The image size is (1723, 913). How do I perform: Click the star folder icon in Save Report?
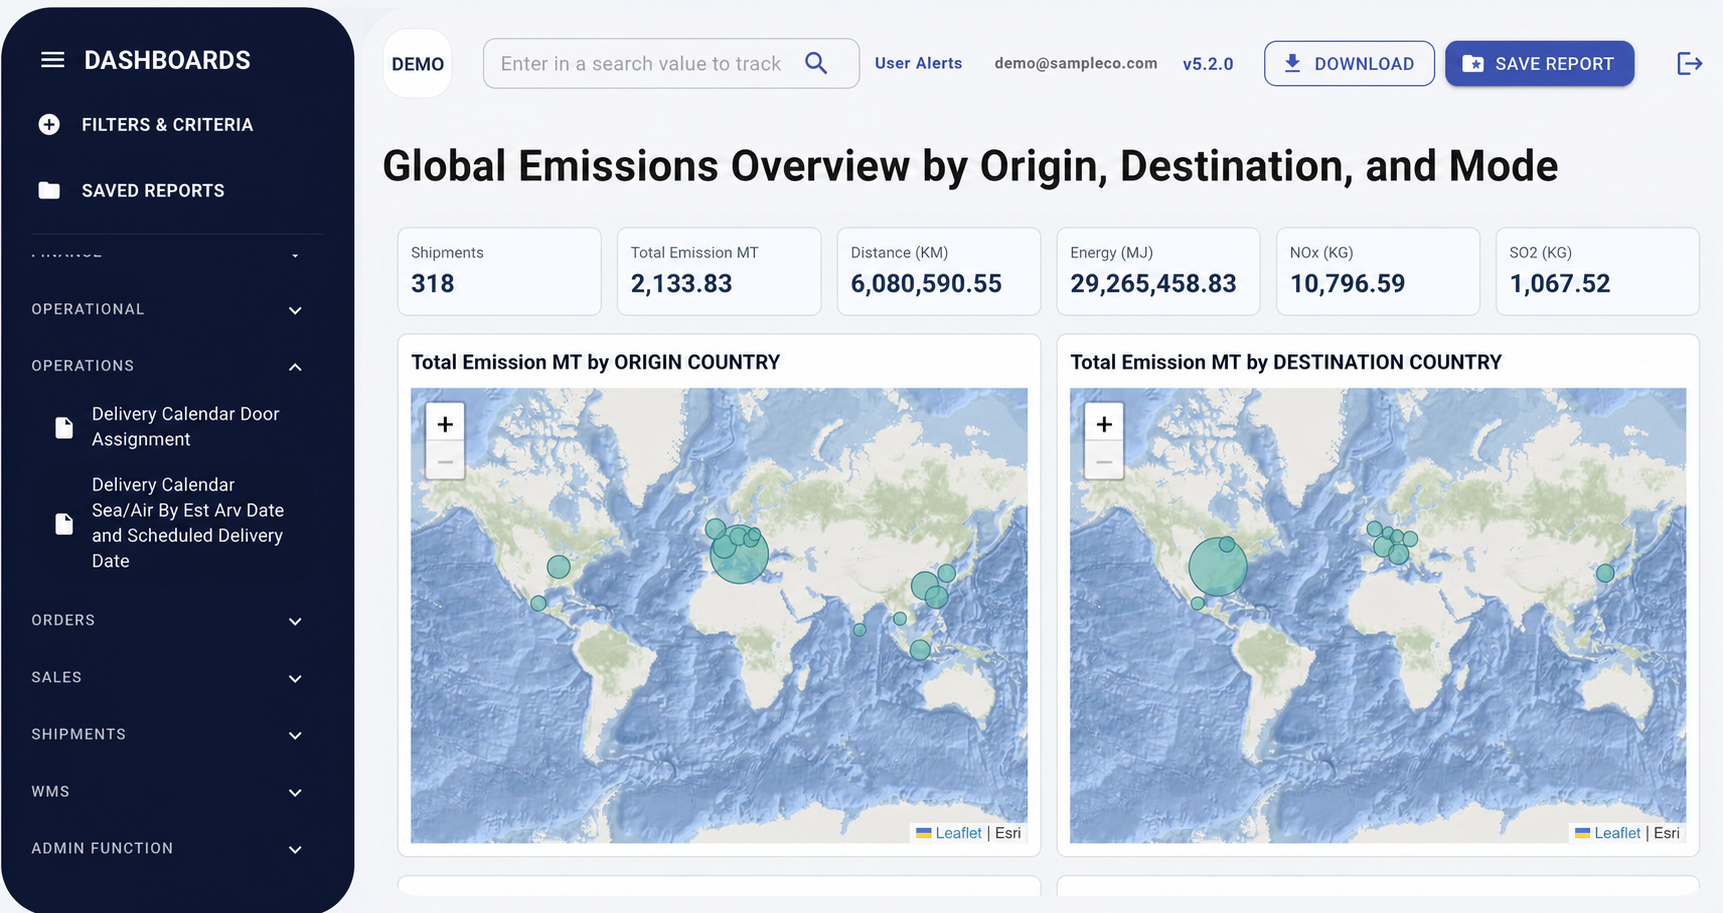coord(1473,64)
